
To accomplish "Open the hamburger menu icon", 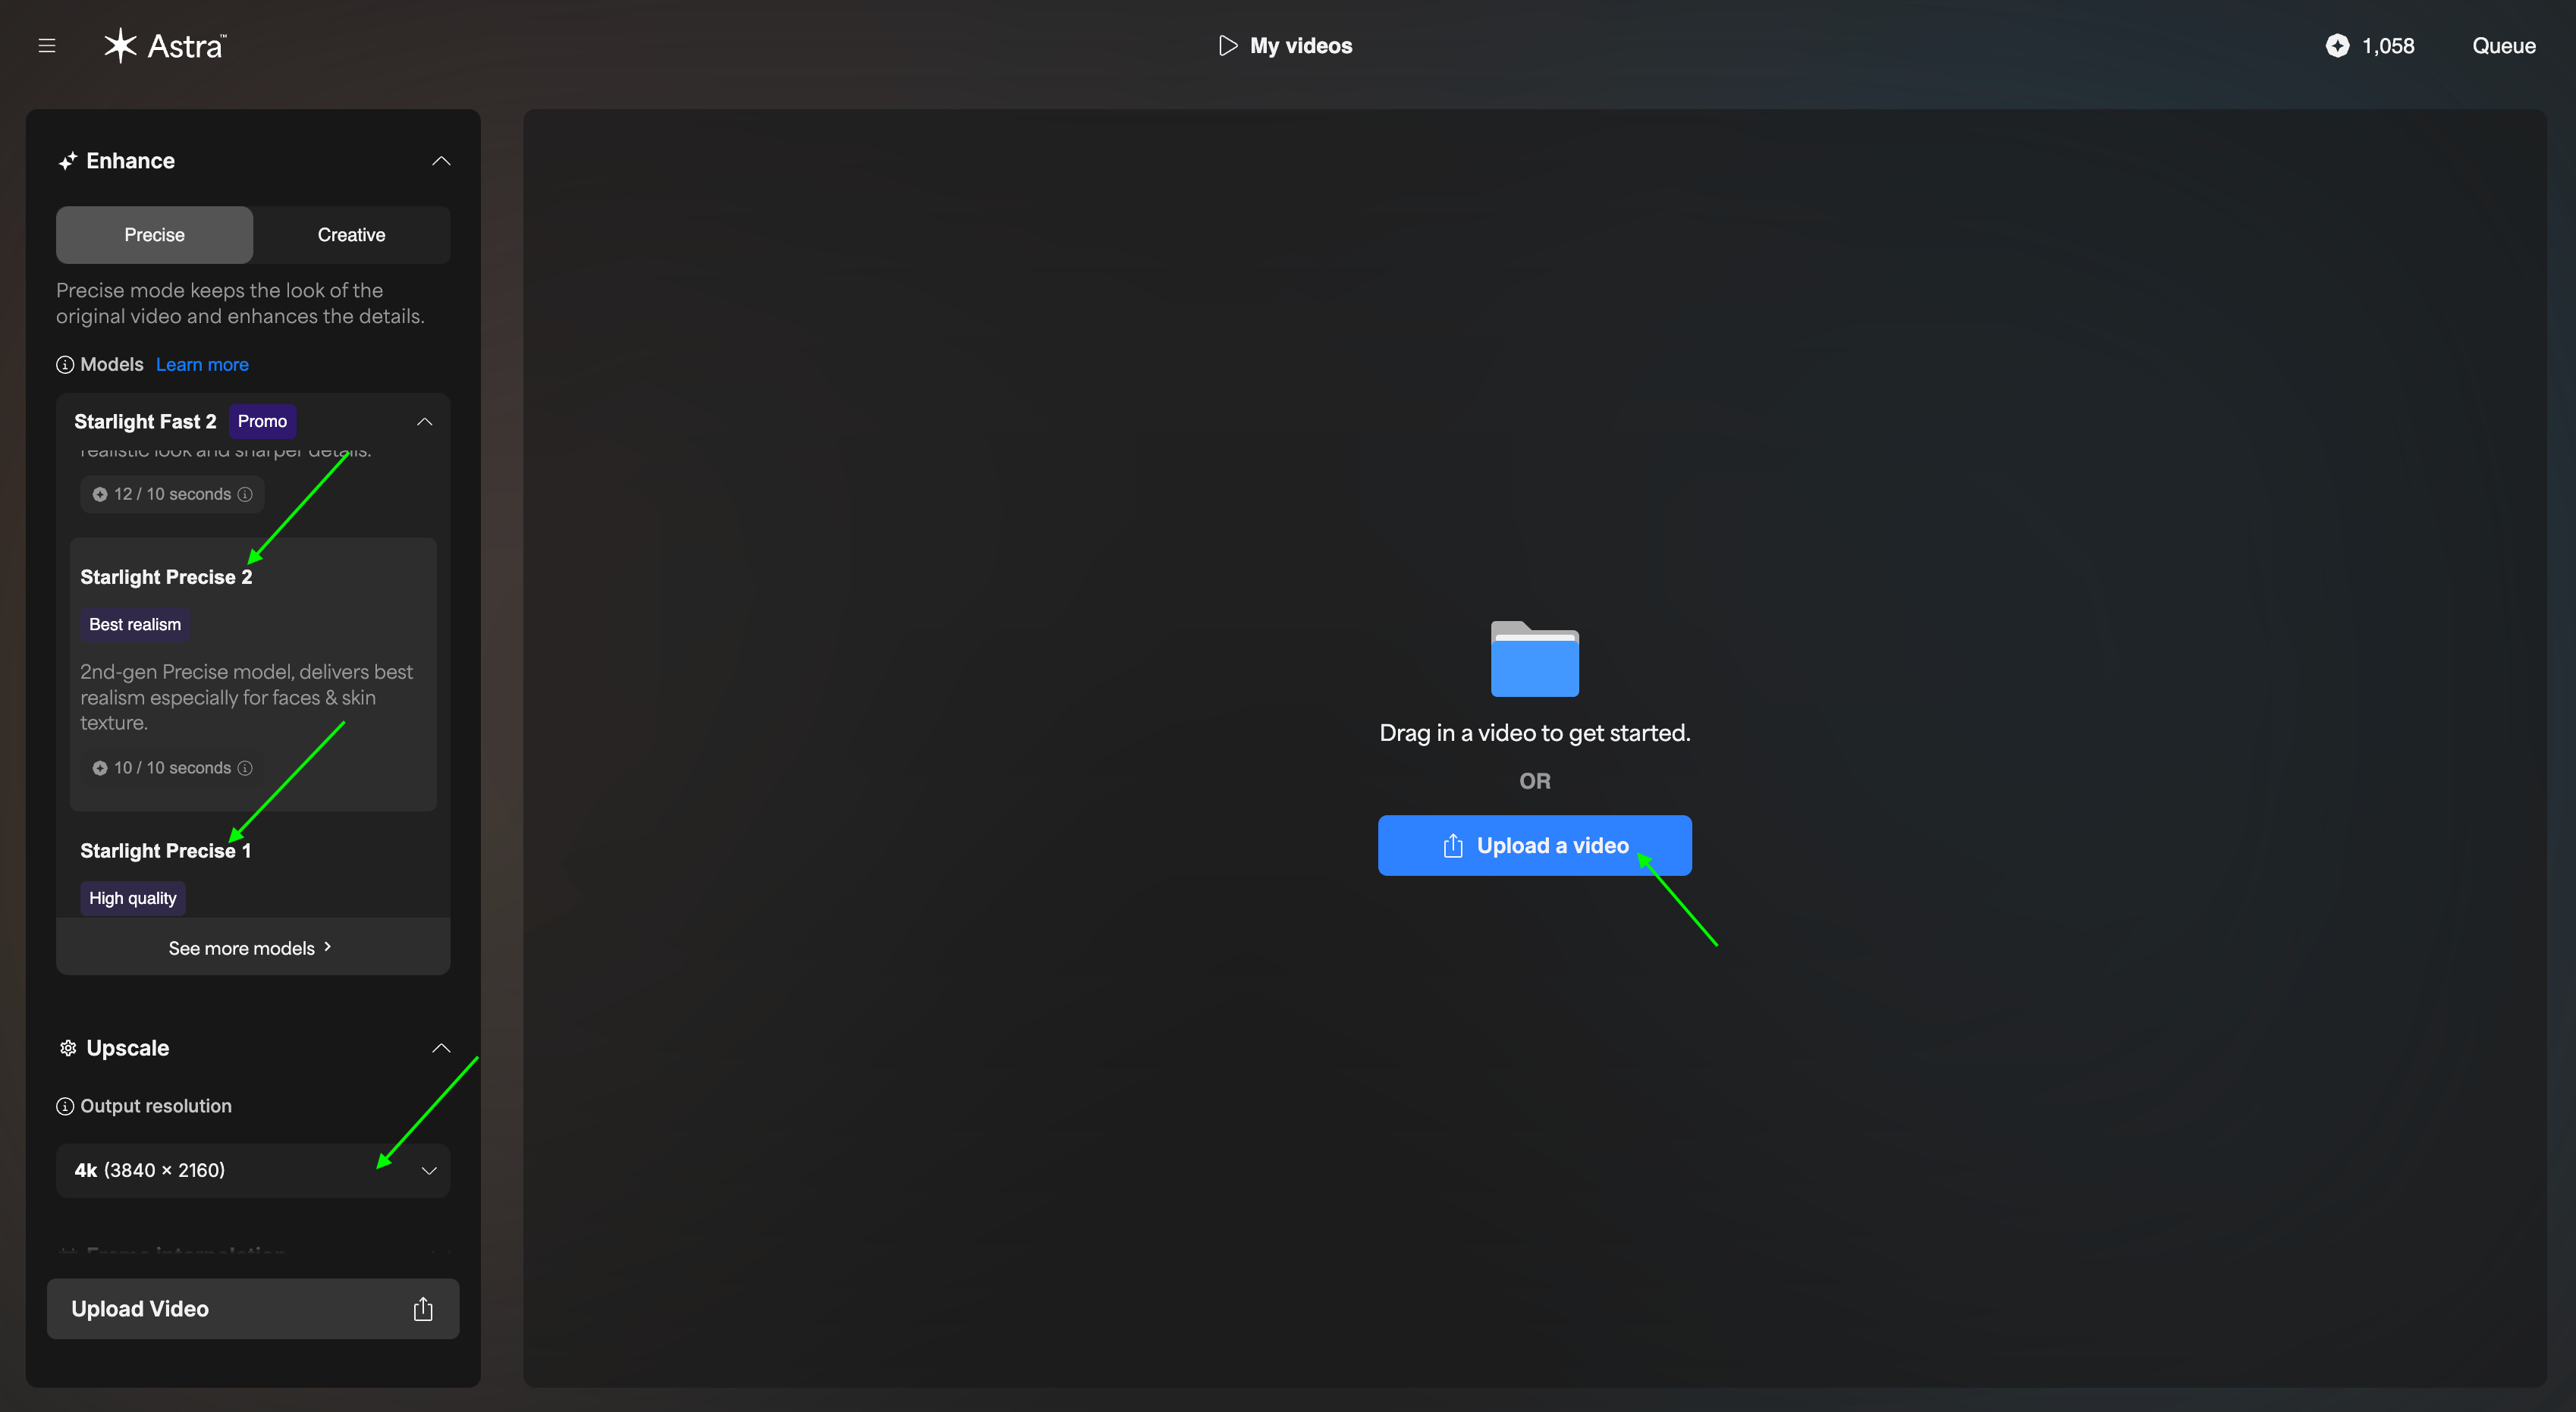I will click(47, 46).
